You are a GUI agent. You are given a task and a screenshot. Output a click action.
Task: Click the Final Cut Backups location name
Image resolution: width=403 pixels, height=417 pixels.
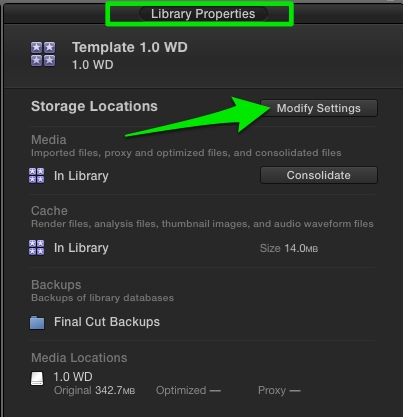click(x=107, y=322)
